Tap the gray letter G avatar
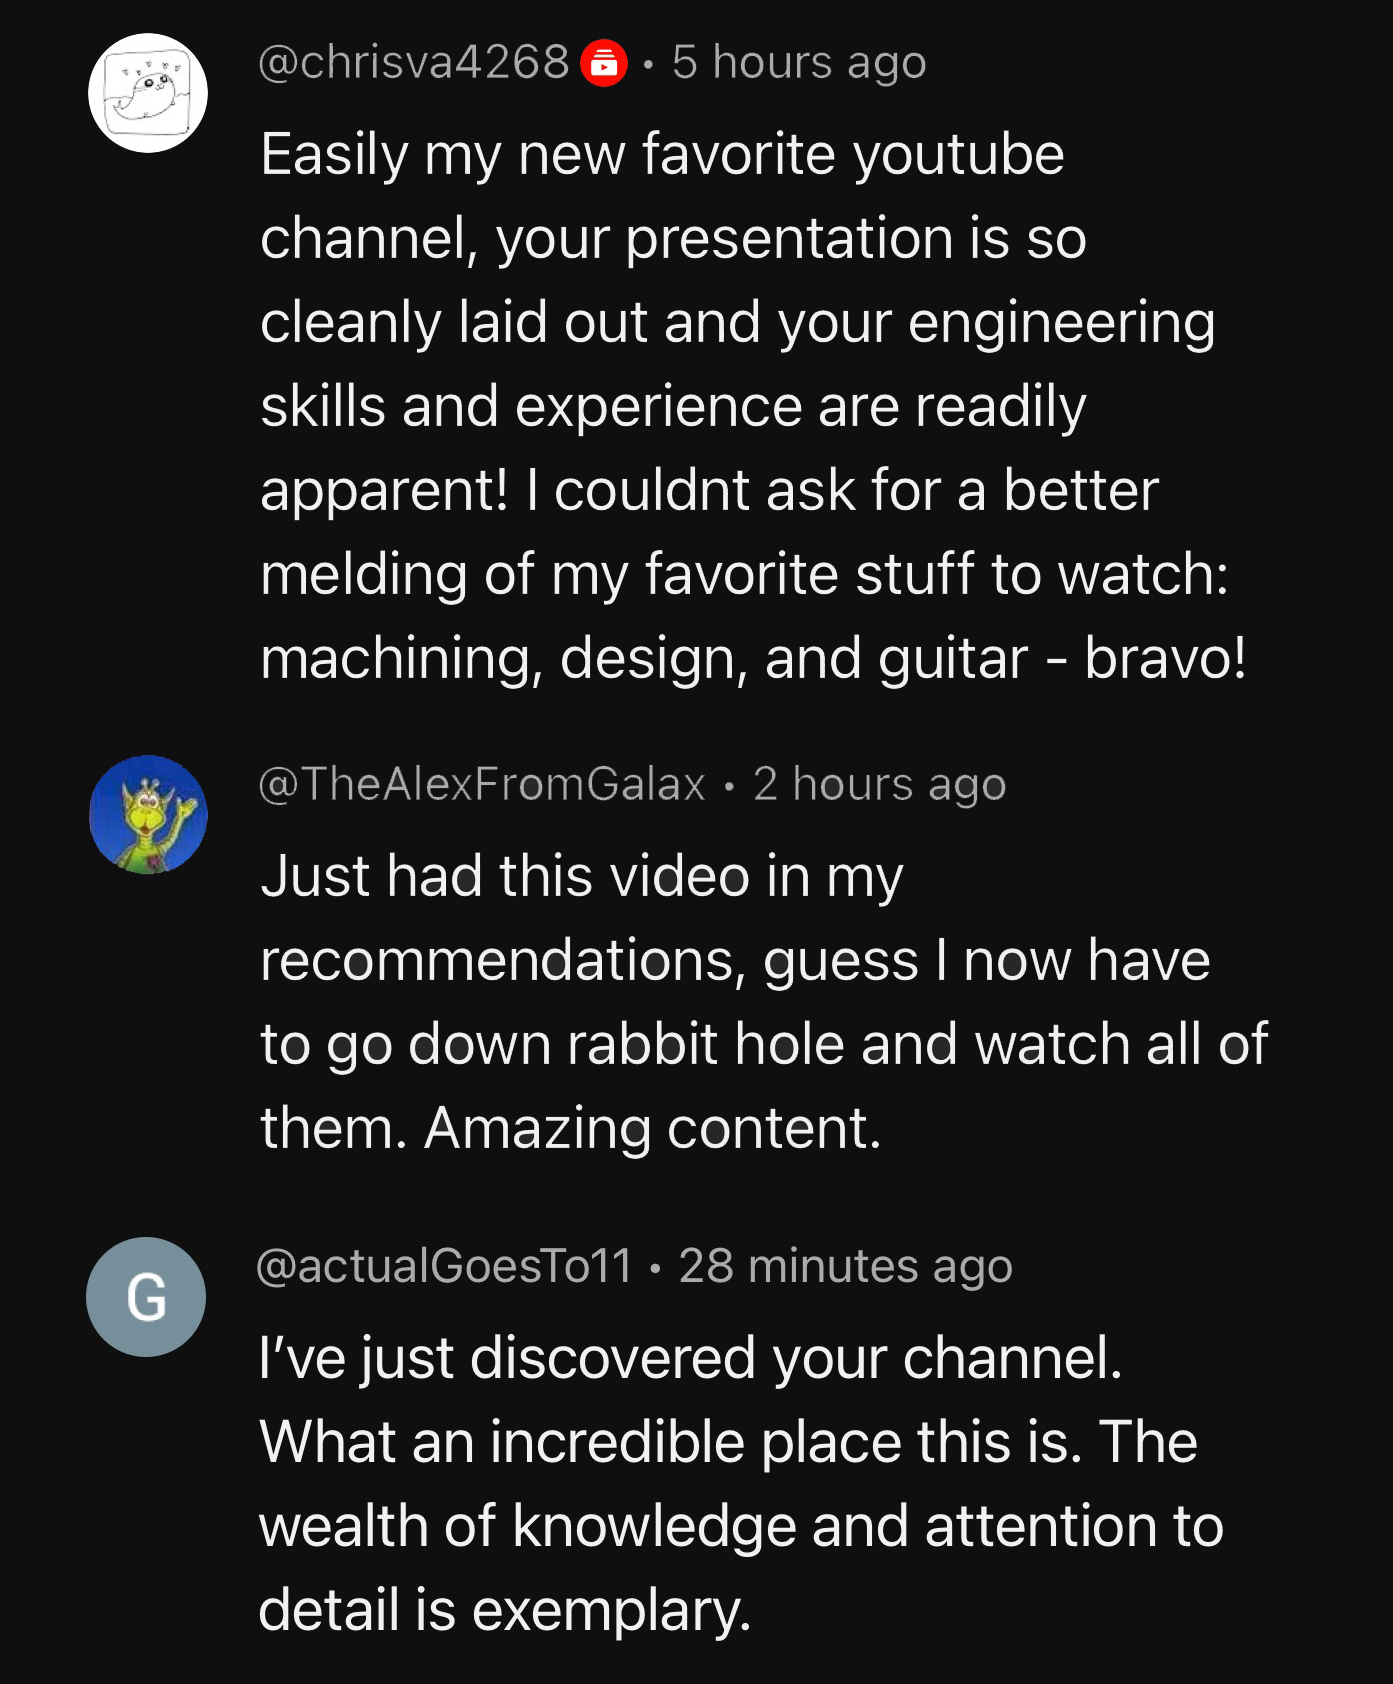The image size is (1393, 1684). [x=146, y=1296]
